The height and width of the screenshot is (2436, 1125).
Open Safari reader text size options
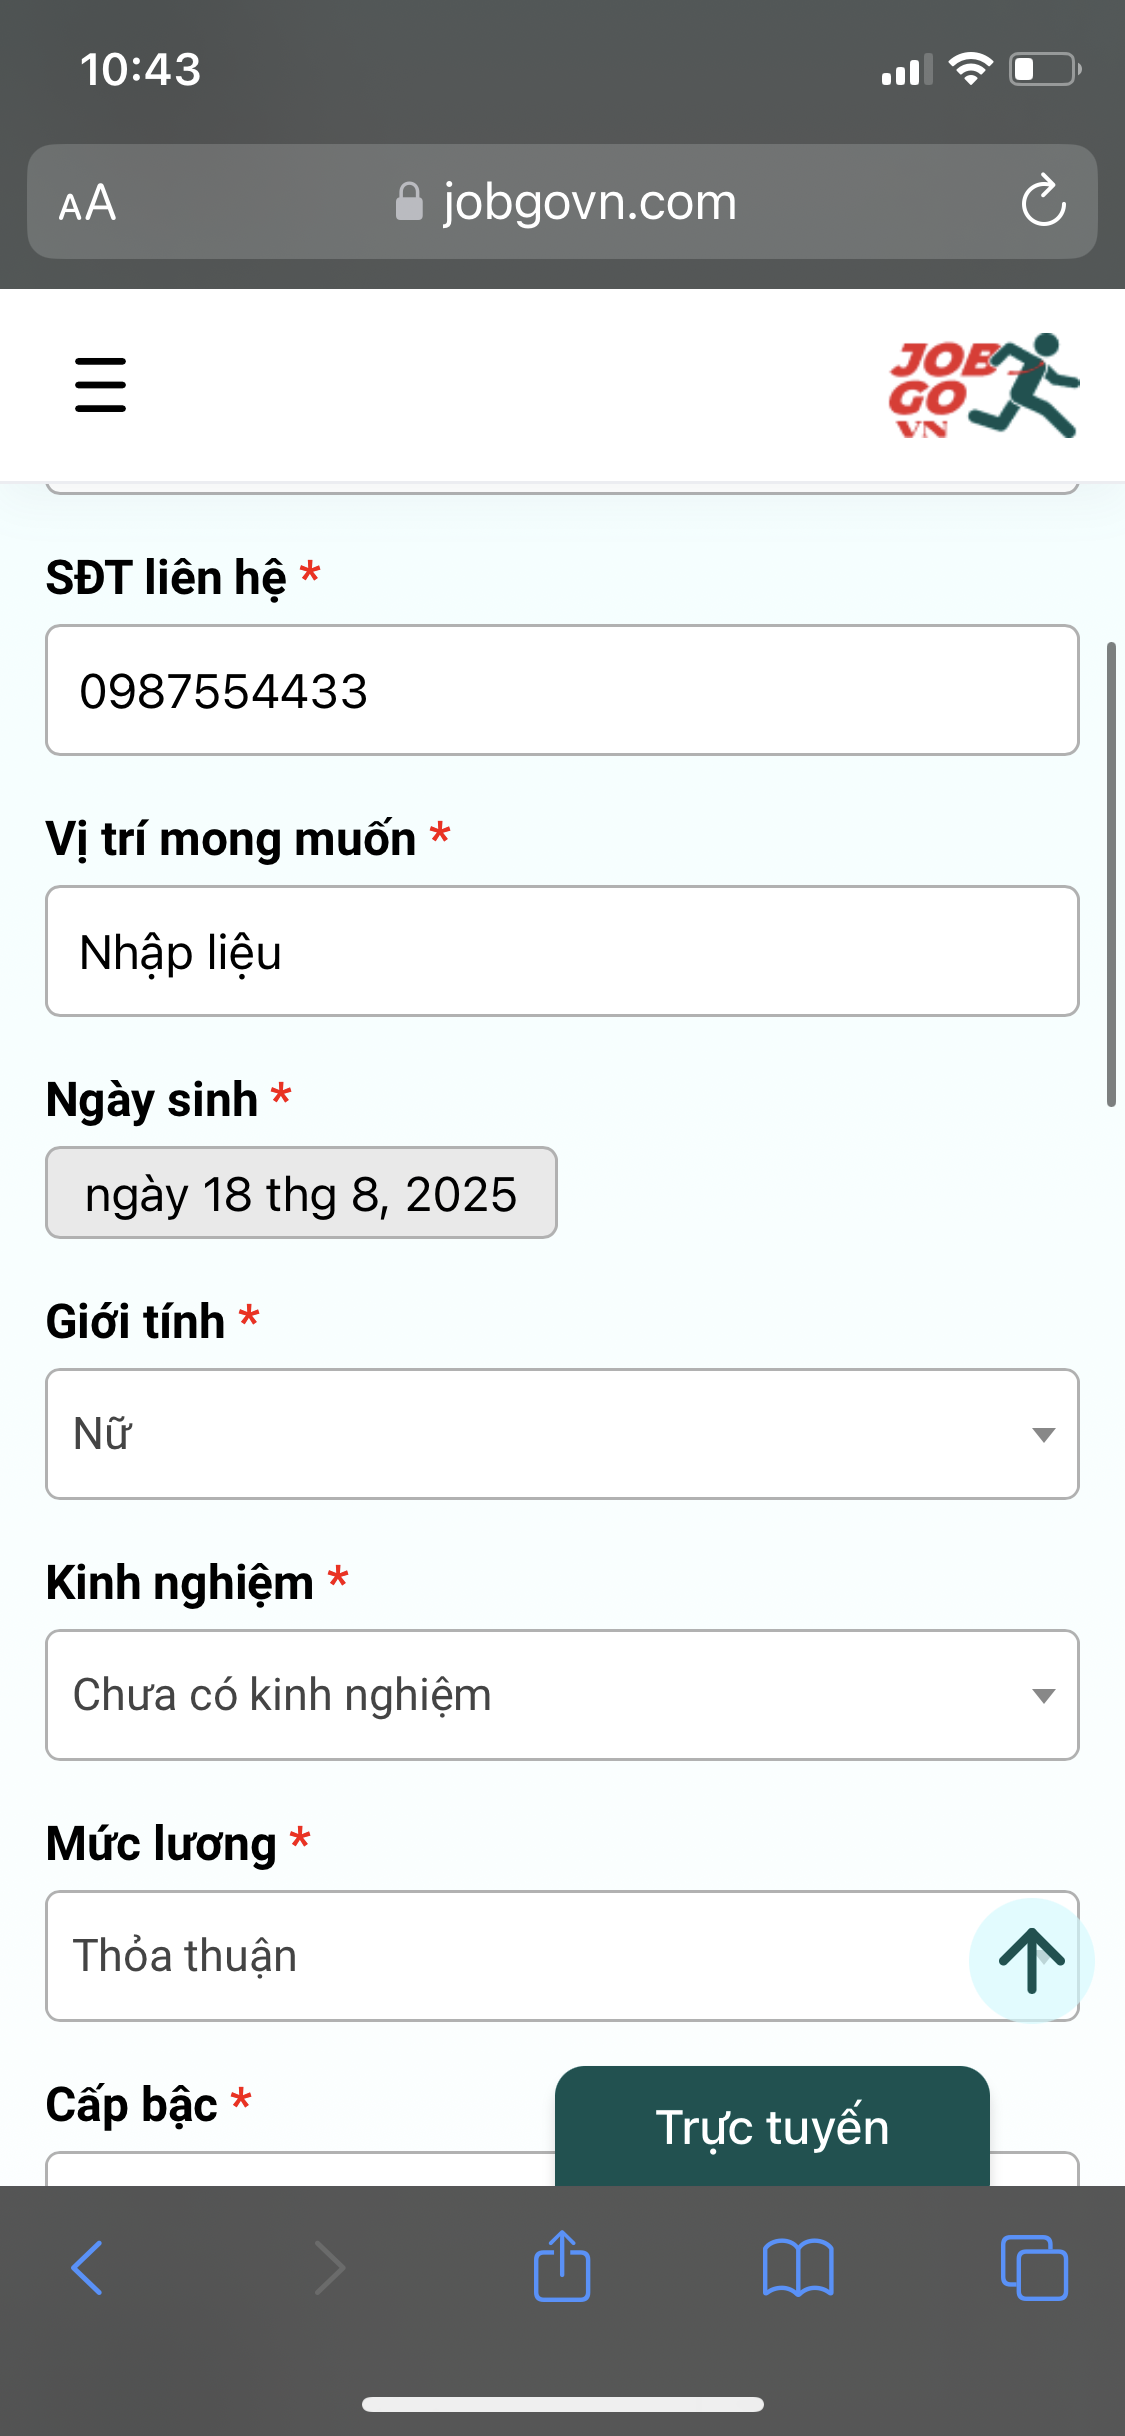pos(88,203)
